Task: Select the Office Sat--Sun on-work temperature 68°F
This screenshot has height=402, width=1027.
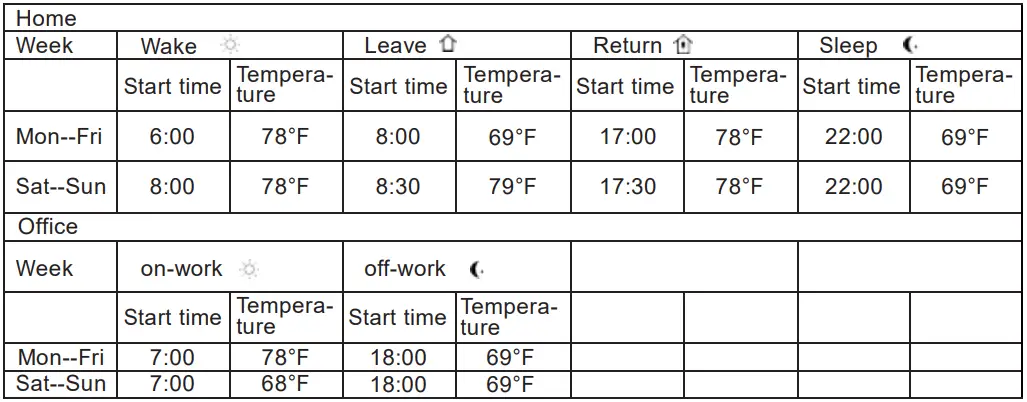Action: [285, 384]
